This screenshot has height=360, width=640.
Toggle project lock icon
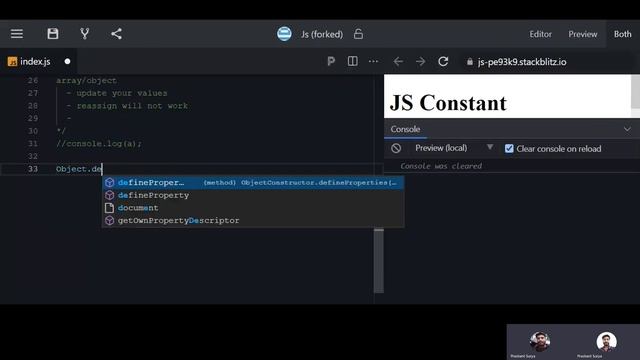pos(358,34)
